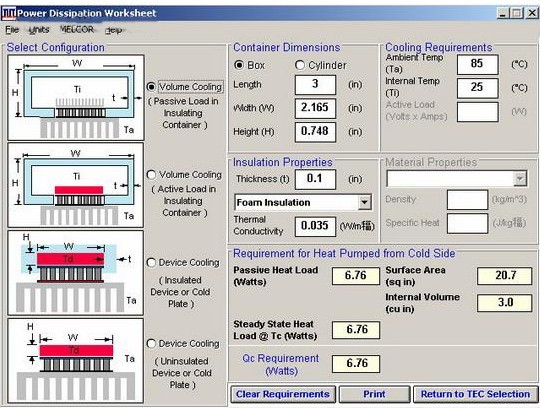Click the Print button
This screenshot has height=408, width=540.
374,394
